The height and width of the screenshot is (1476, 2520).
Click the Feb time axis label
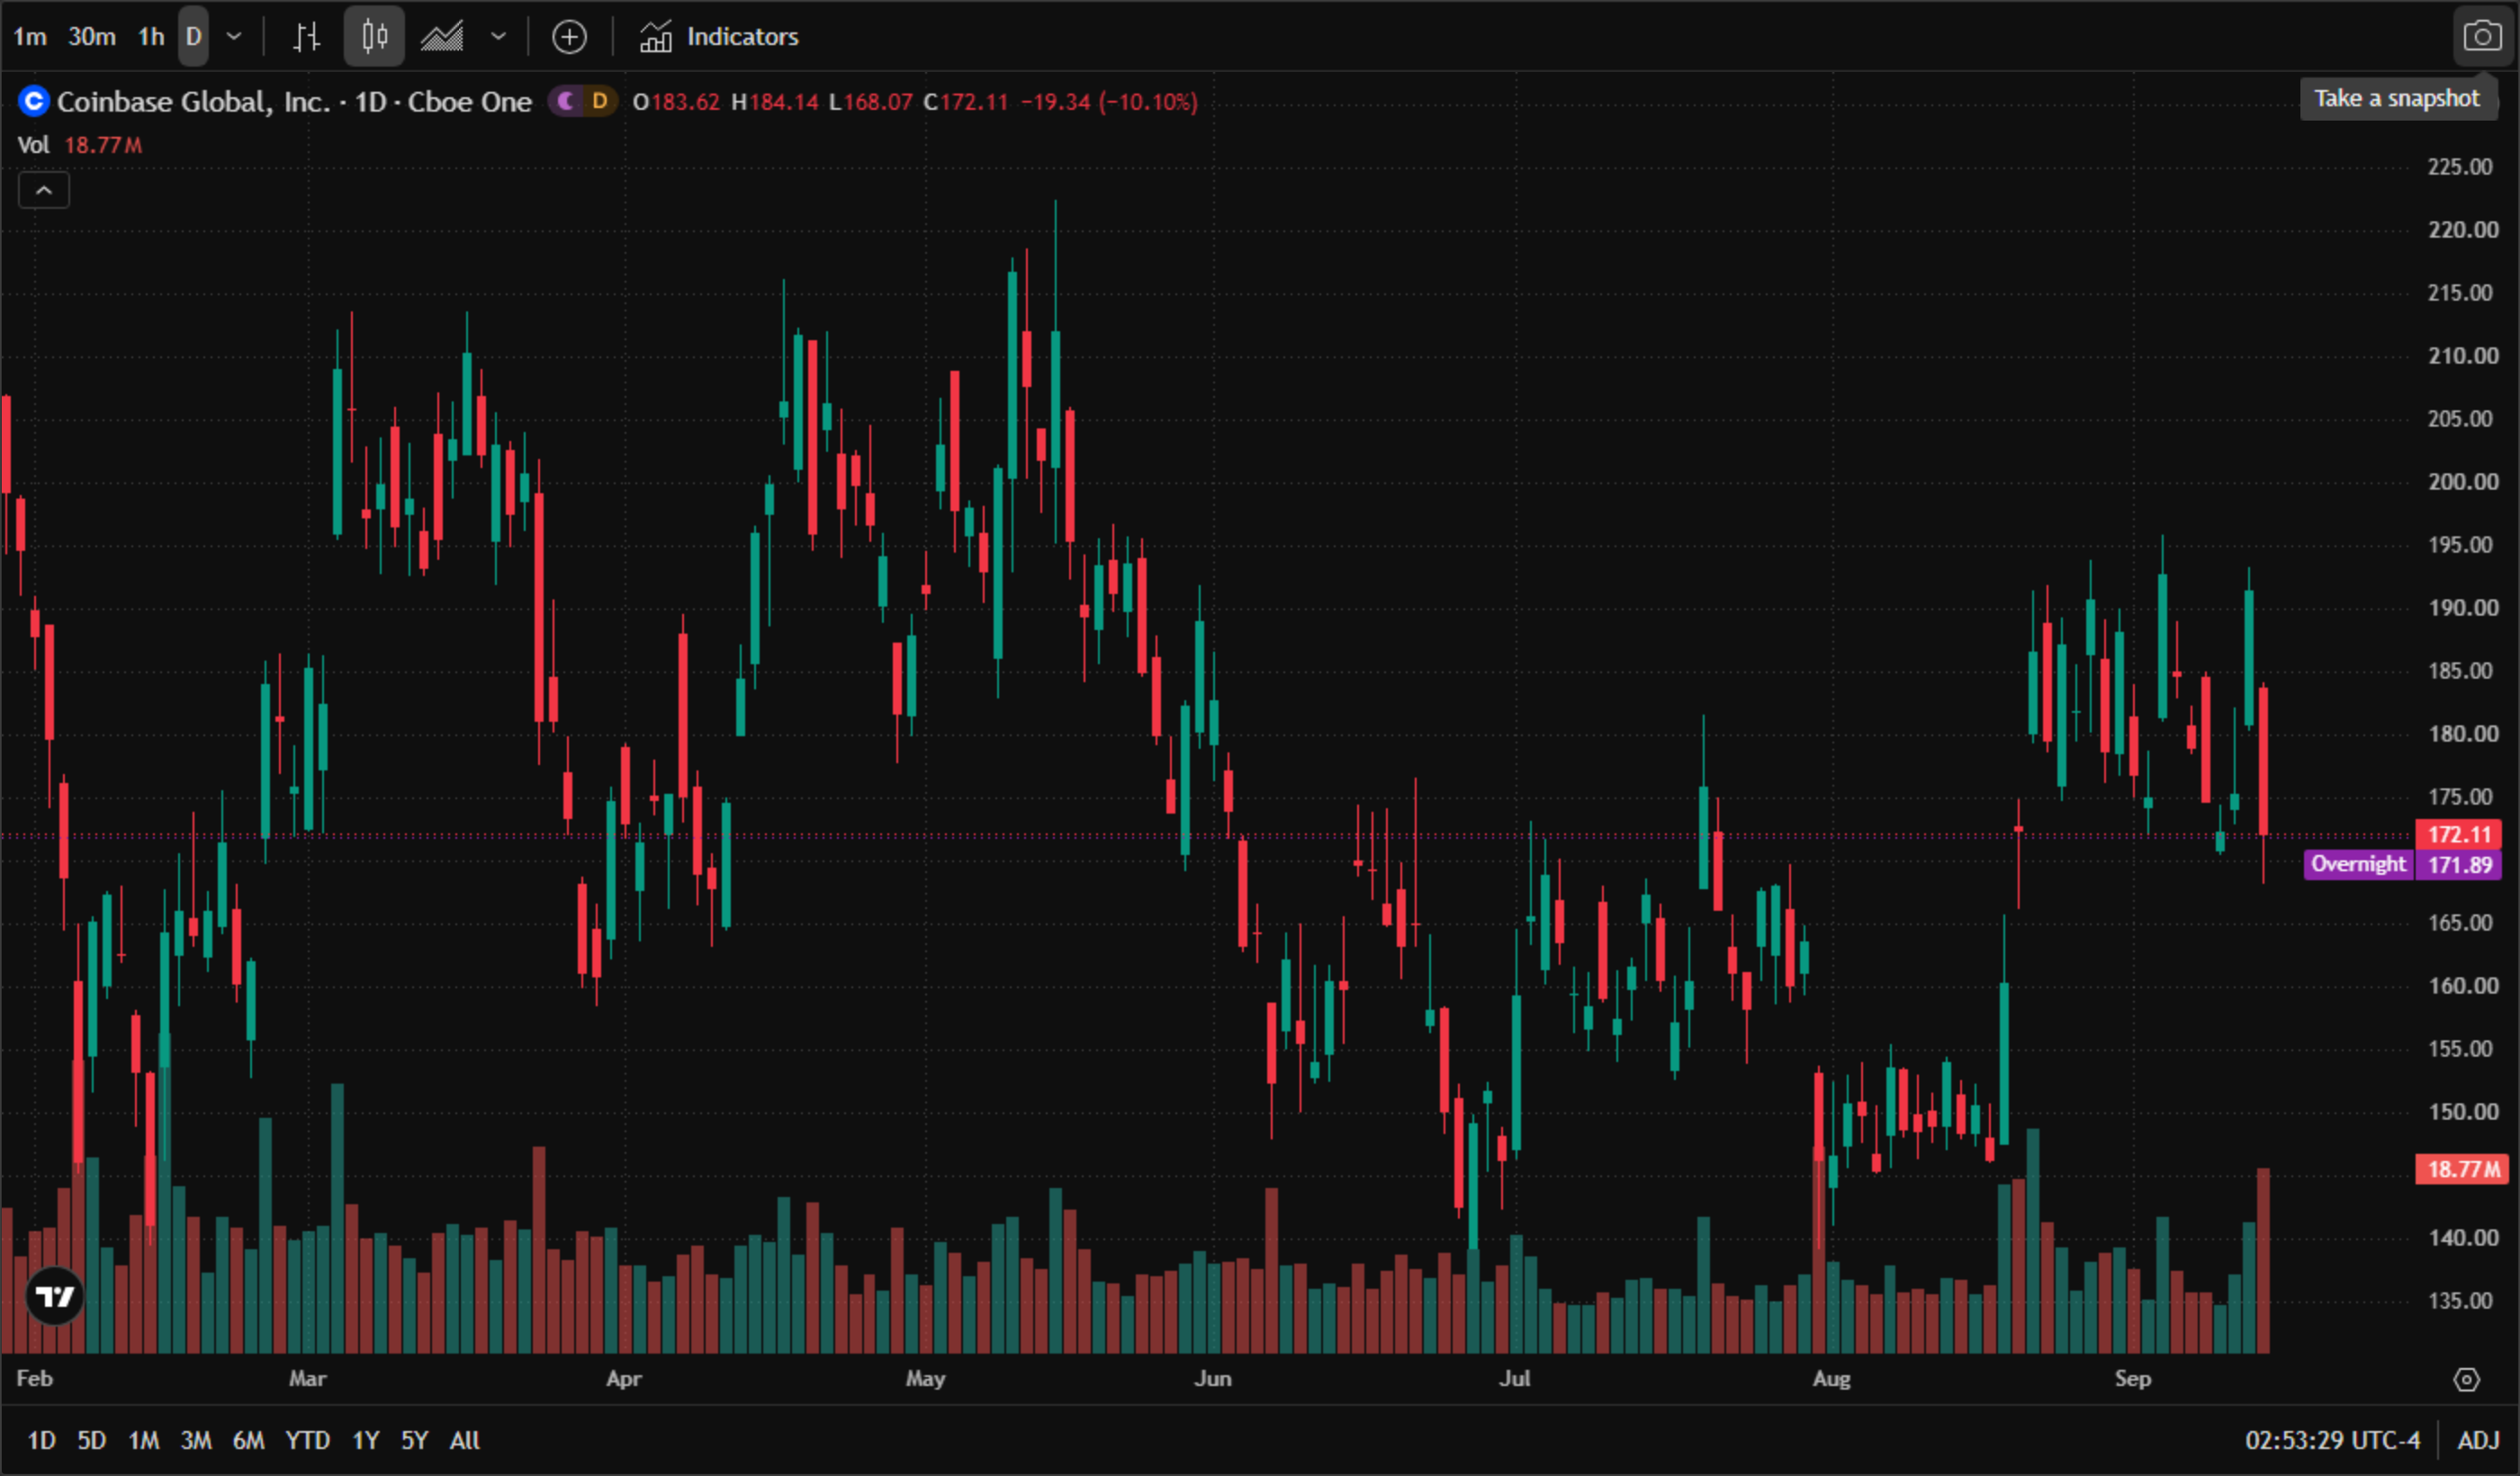coord(34,1378)
